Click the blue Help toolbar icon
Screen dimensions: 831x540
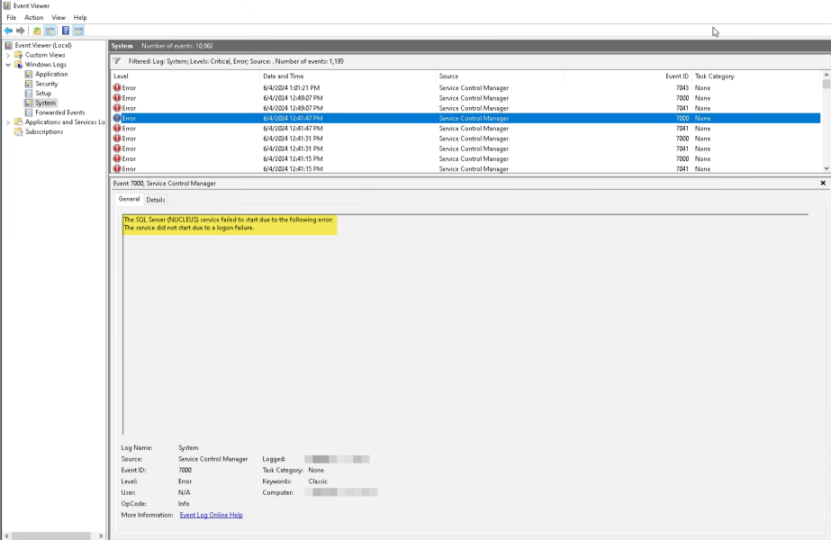[65, 31]
